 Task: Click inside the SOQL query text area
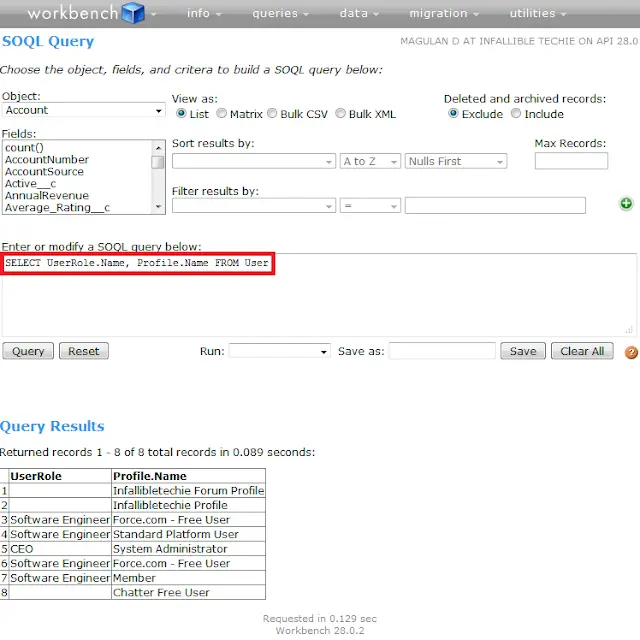pyautogui.click(x=319, y=295)
